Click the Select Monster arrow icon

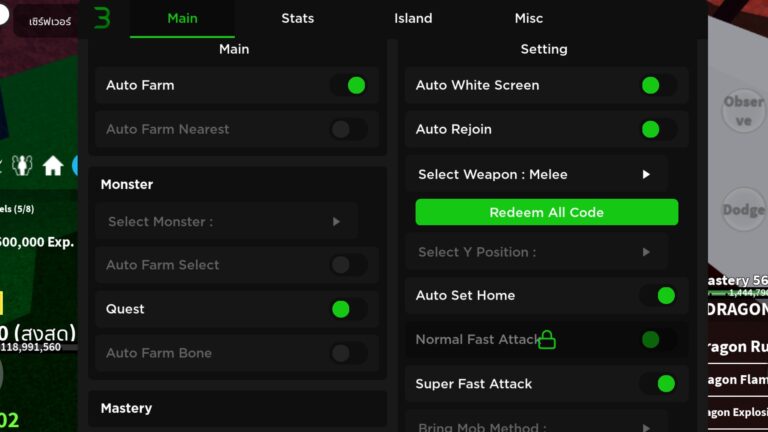coord(336,221)
